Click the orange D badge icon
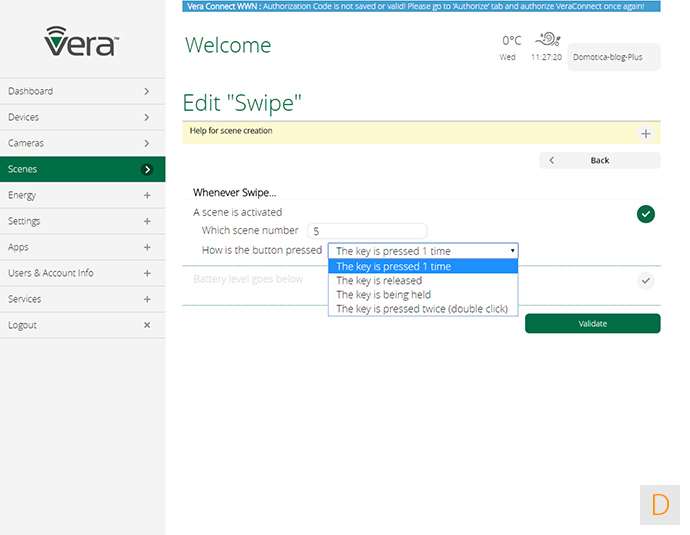Screen dimensions: 690x535 (659, 504)
